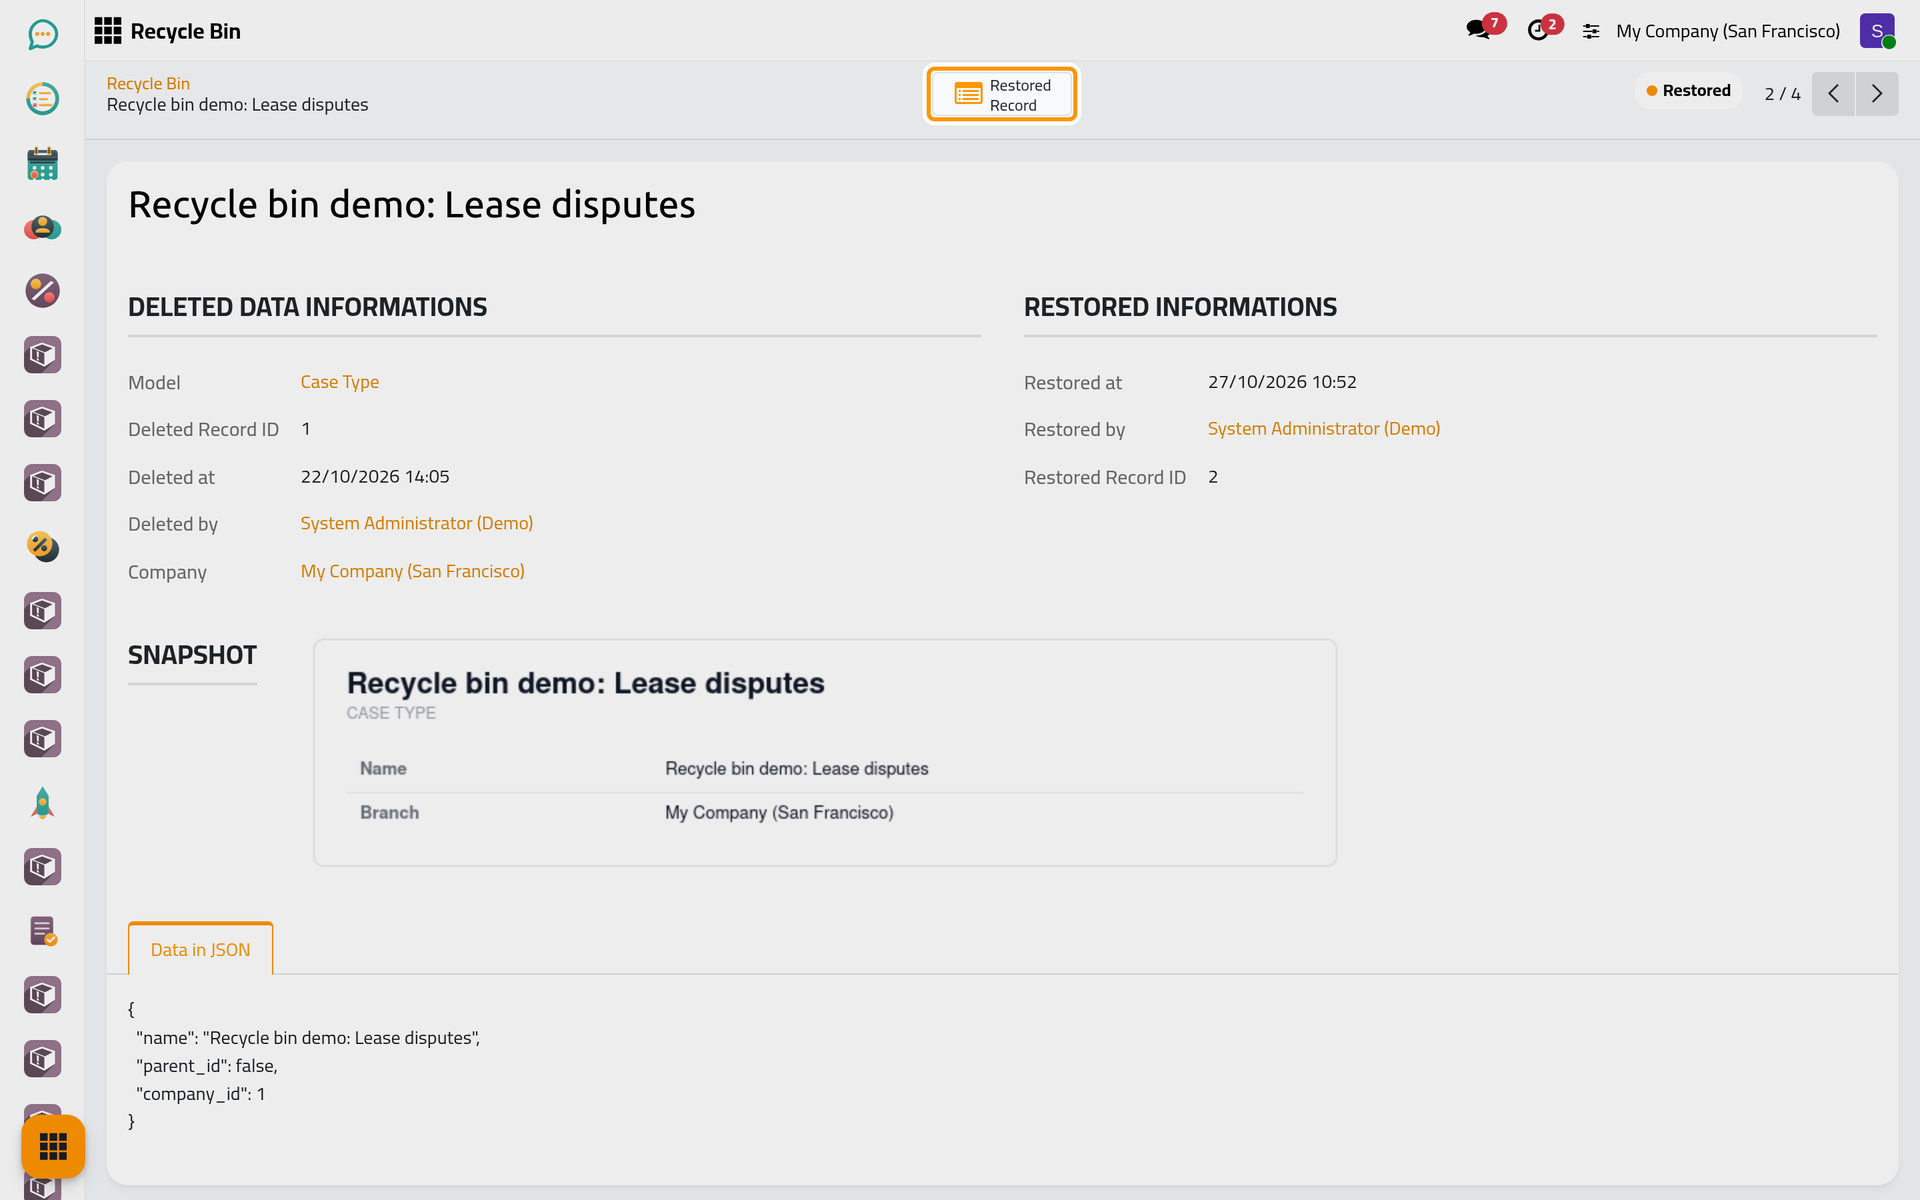This screenshot has height=1200, width=1920.
Task: Open the debug settings sliders icon
Action: point(1591,32)
